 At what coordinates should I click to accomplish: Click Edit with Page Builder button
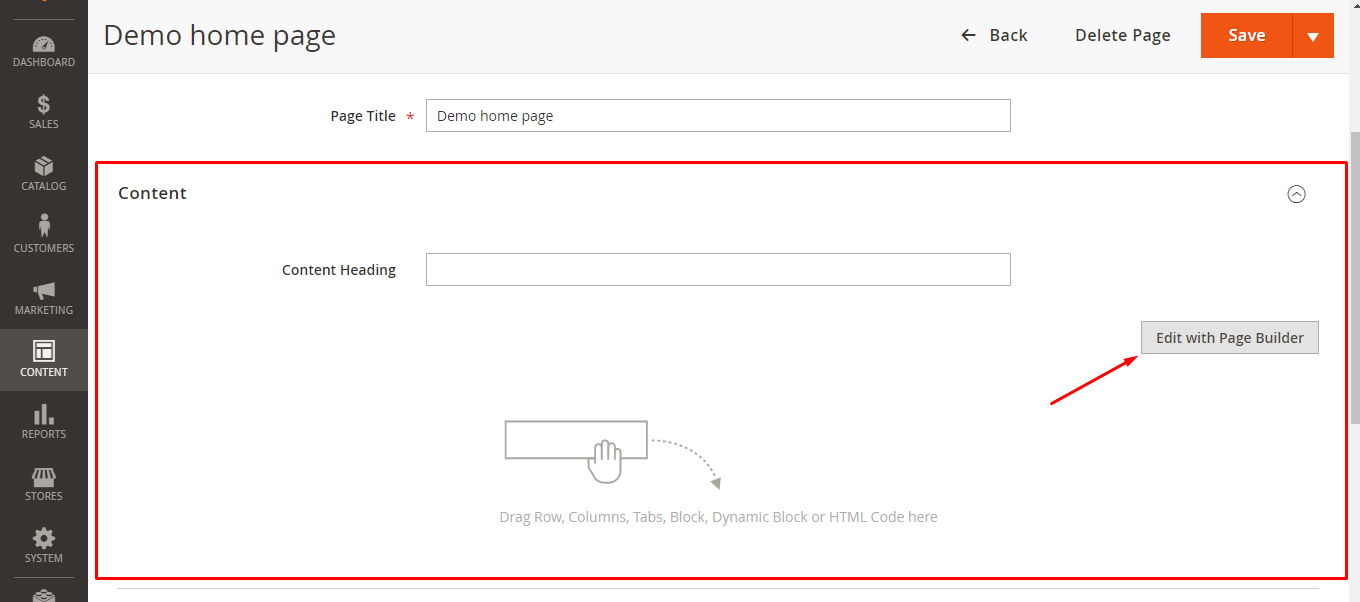(1230, 338)
